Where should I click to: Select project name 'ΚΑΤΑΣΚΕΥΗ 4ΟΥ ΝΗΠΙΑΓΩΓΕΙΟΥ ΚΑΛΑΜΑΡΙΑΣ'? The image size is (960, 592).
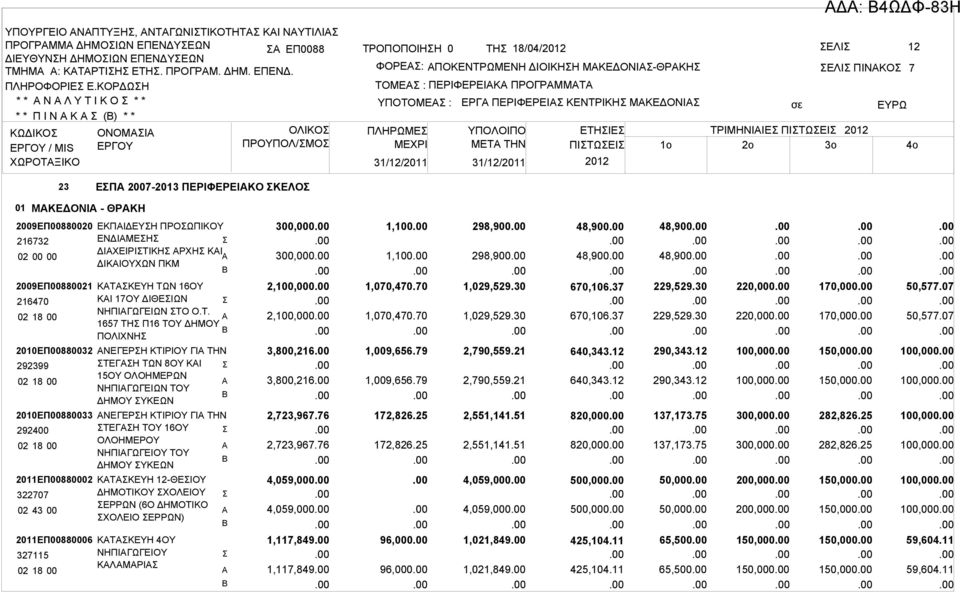point(136,552)
